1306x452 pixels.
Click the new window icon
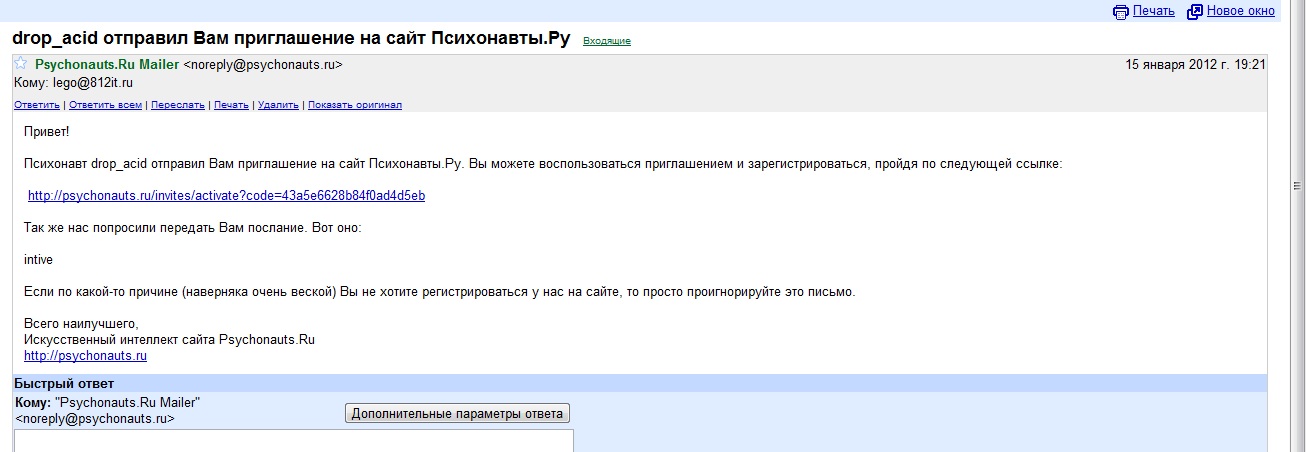tap(1194, 11)
